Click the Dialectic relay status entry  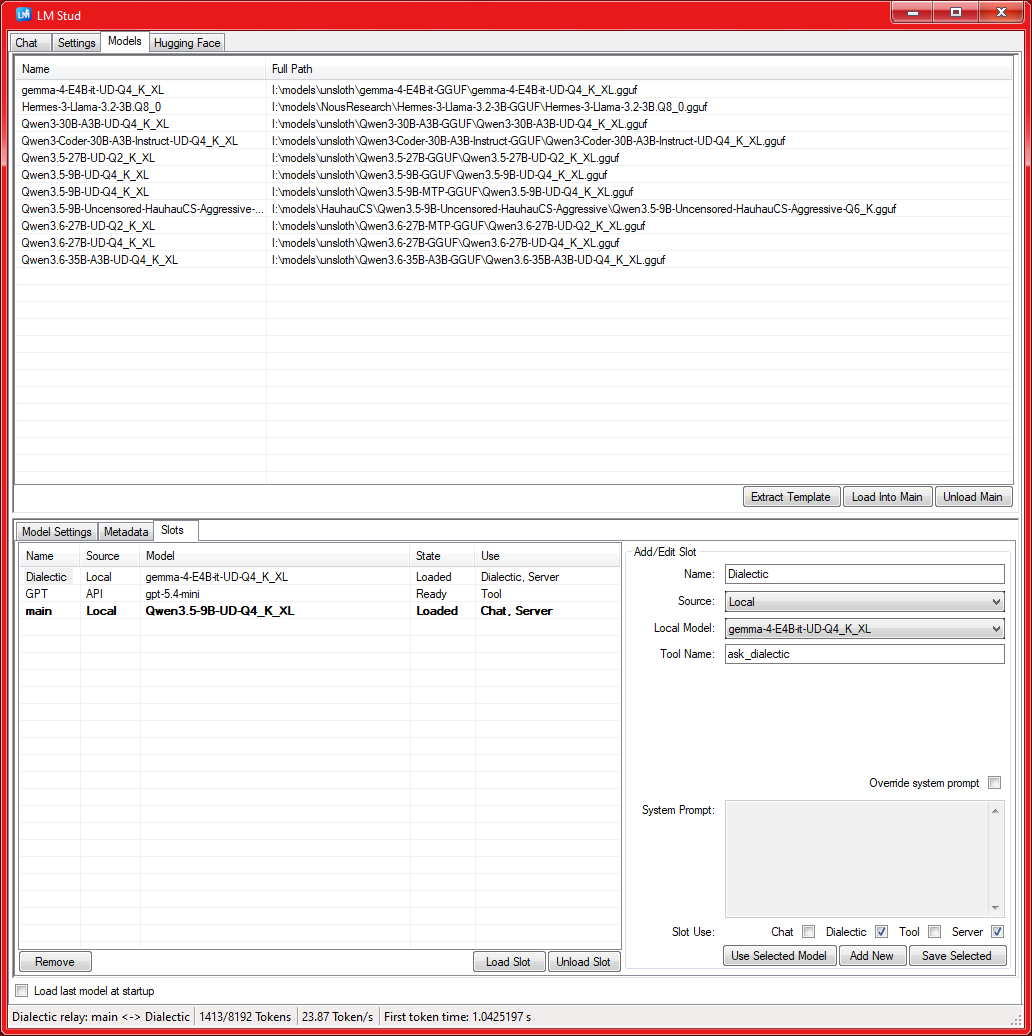[101, 1017]
